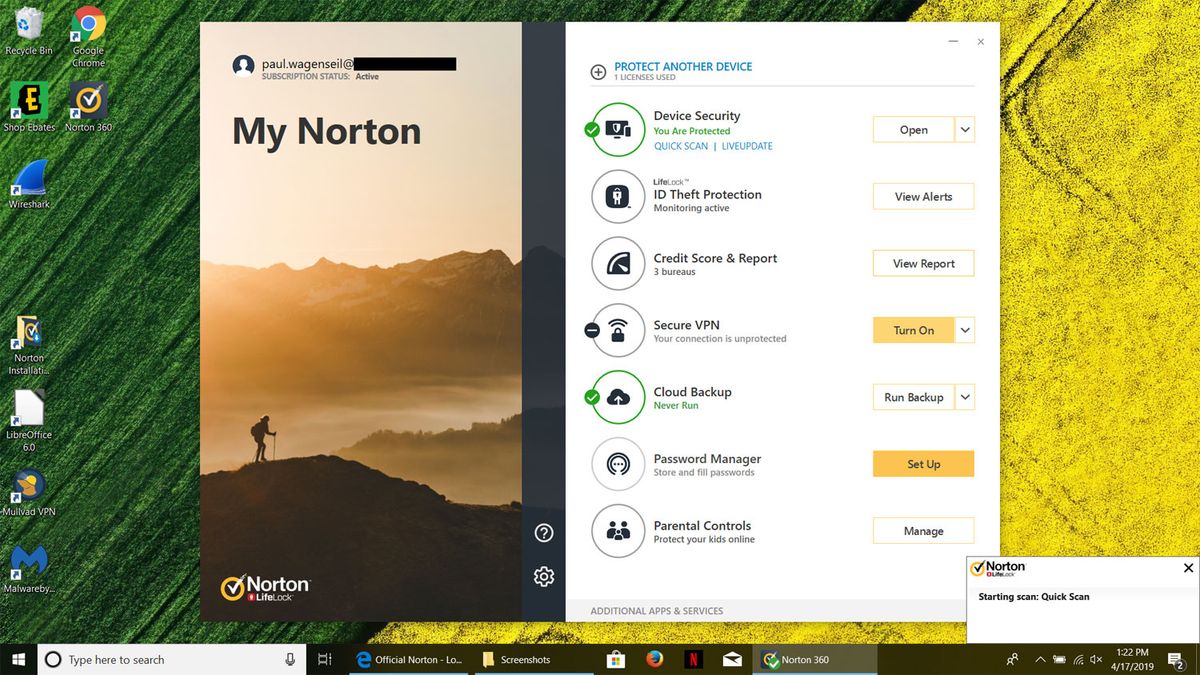Viewport: 1200px width, 675px height.
Task: Open the notification center icon
Action: pyautogui.click(x=1176, y=660)
